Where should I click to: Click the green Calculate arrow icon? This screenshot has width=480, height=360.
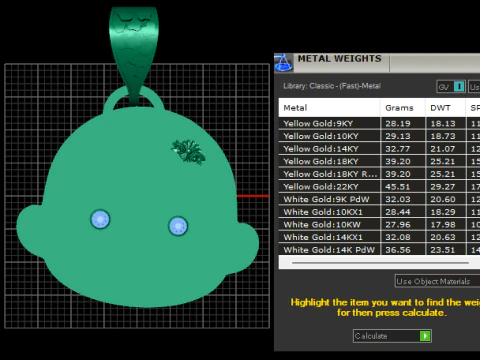[x=425, y=336]
